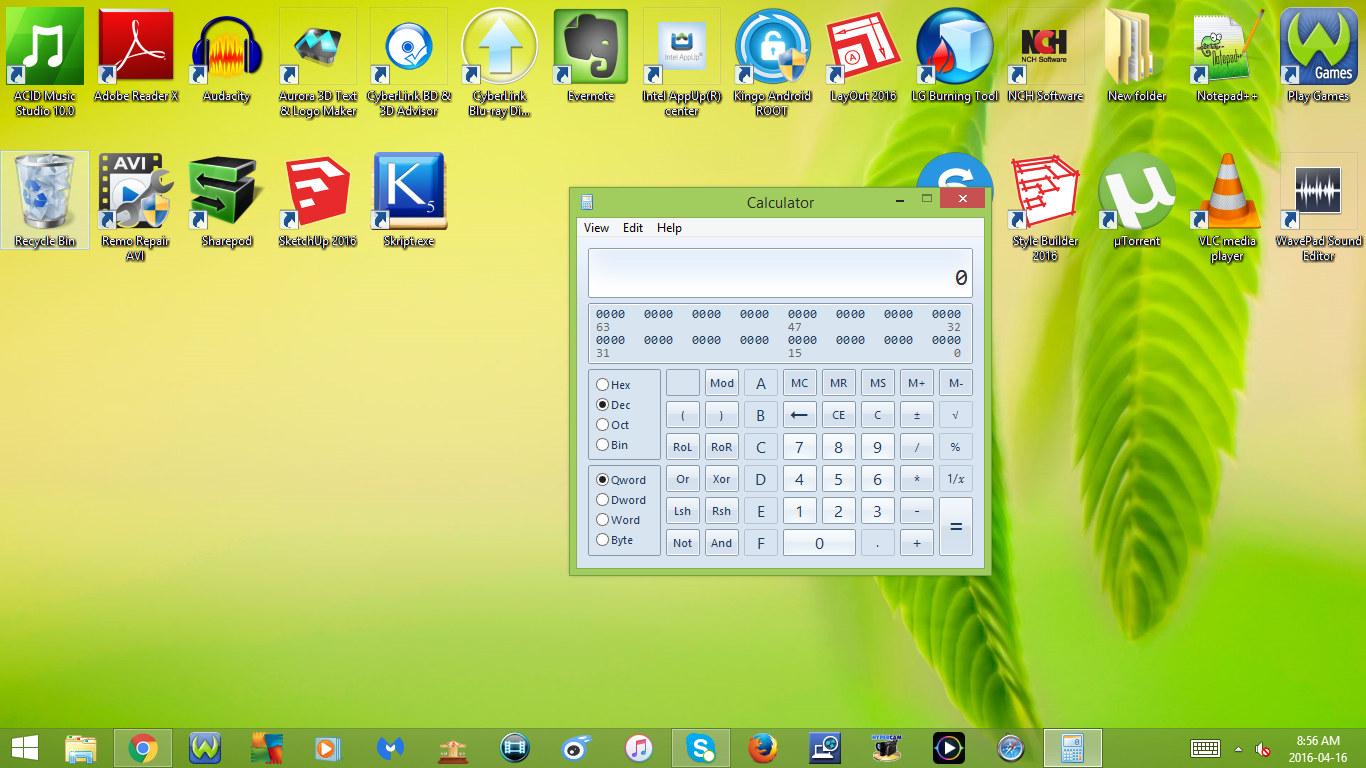The image size is (1366, 768).
Task: Choose Dword word size
Action: click(603, 499)
